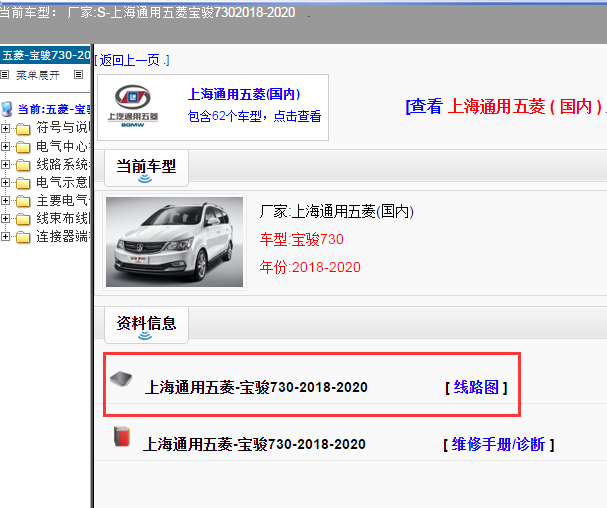The height and width of the screenshot is (508, 607).
Task: Click the computer icon at tree root
Action: click(x=7, y=109)
